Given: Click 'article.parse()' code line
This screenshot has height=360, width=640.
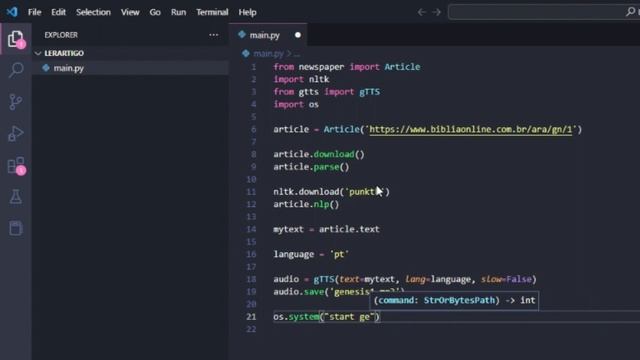Looking at the screenshot, I should 311,167.
